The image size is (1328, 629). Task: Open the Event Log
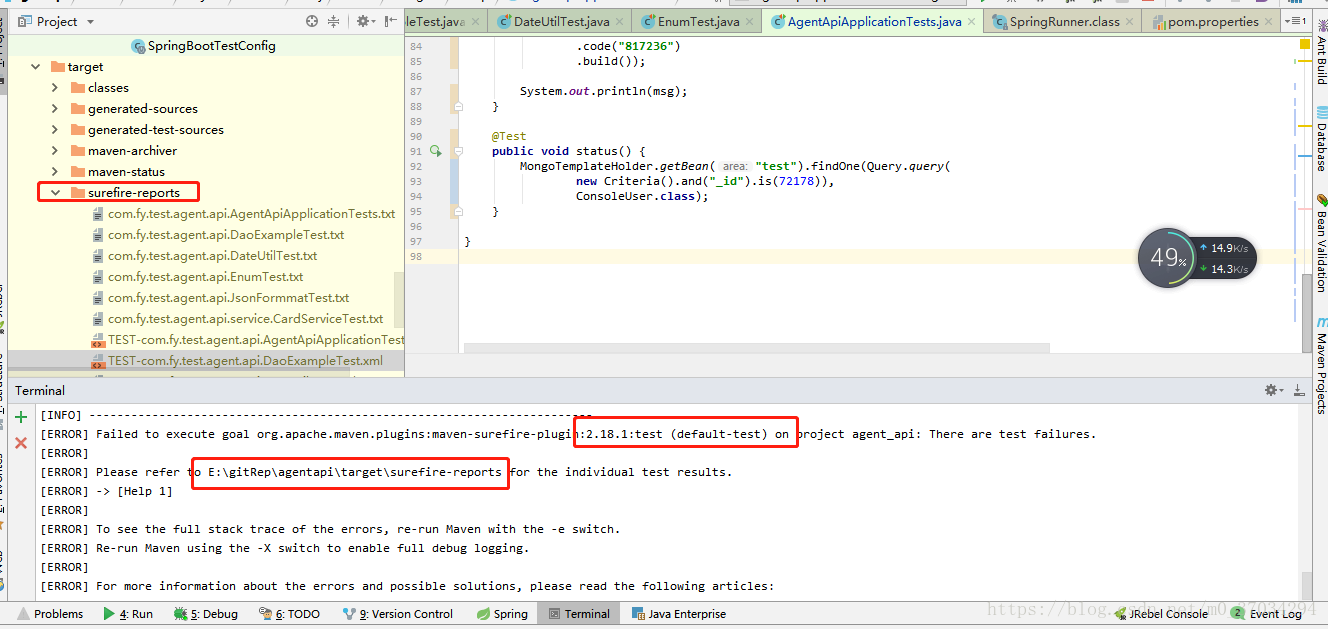click(x=1266, y=614)
